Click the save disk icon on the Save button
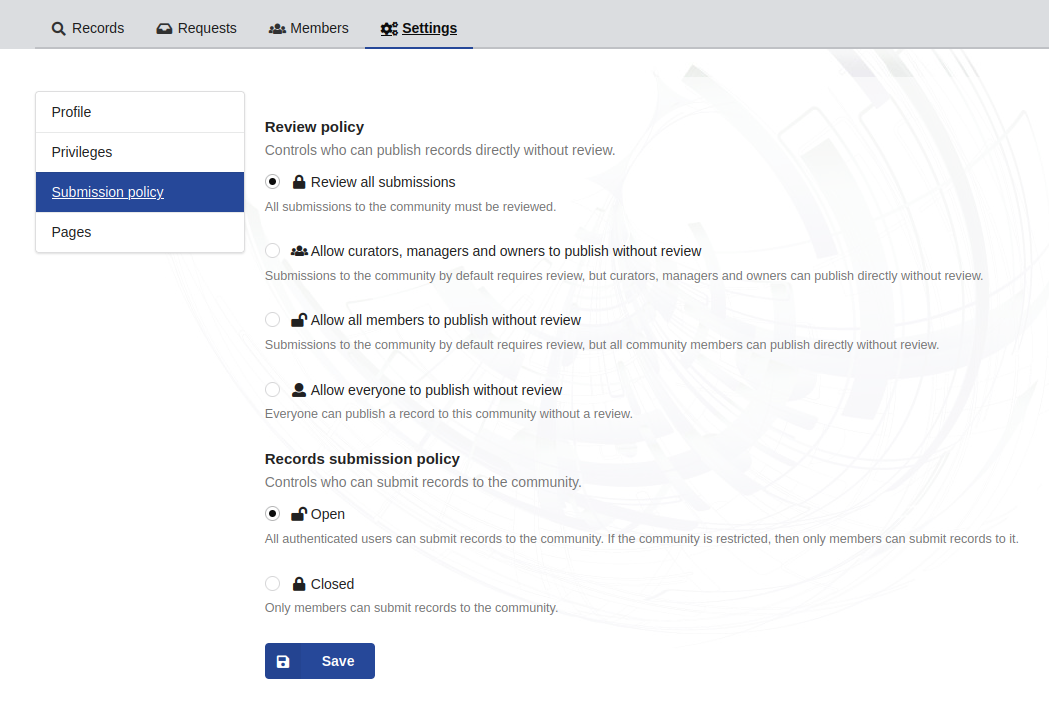 pyautogui.click(x=283, y=661)
